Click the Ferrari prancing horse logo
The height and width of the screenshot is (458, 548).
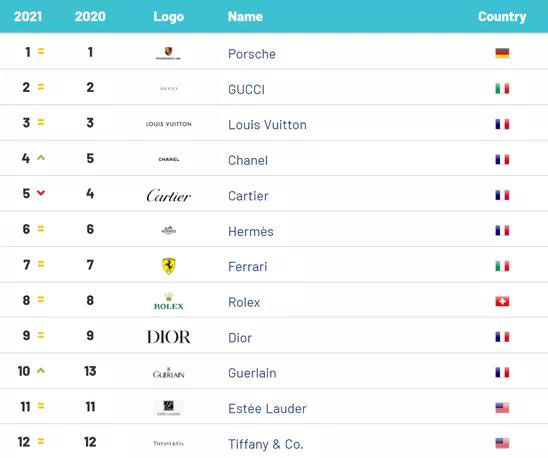169,266
